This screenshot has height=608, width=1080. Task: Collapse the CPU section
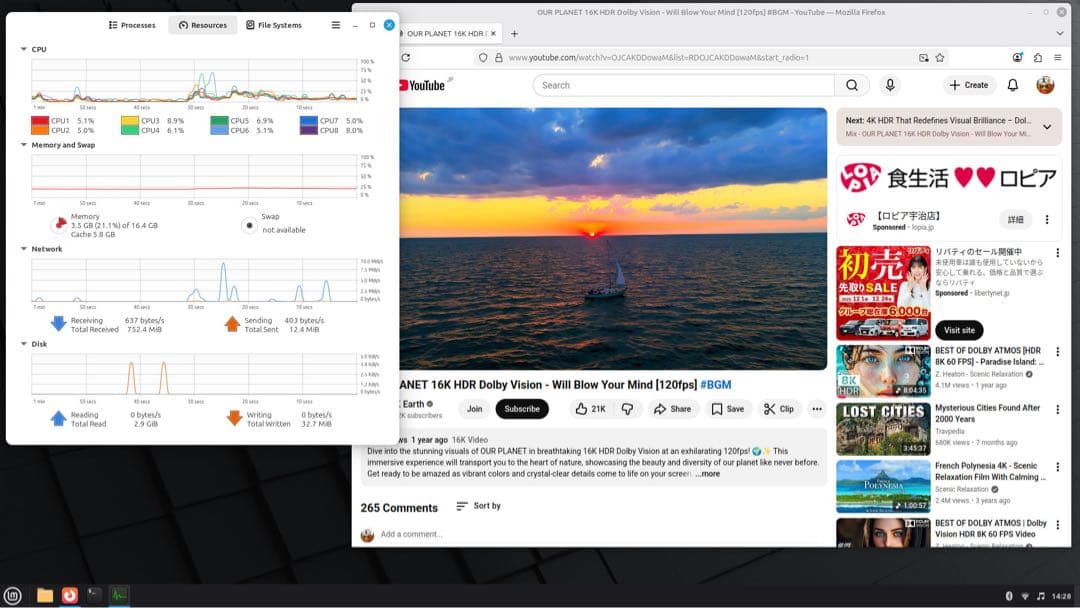(24, 49)
